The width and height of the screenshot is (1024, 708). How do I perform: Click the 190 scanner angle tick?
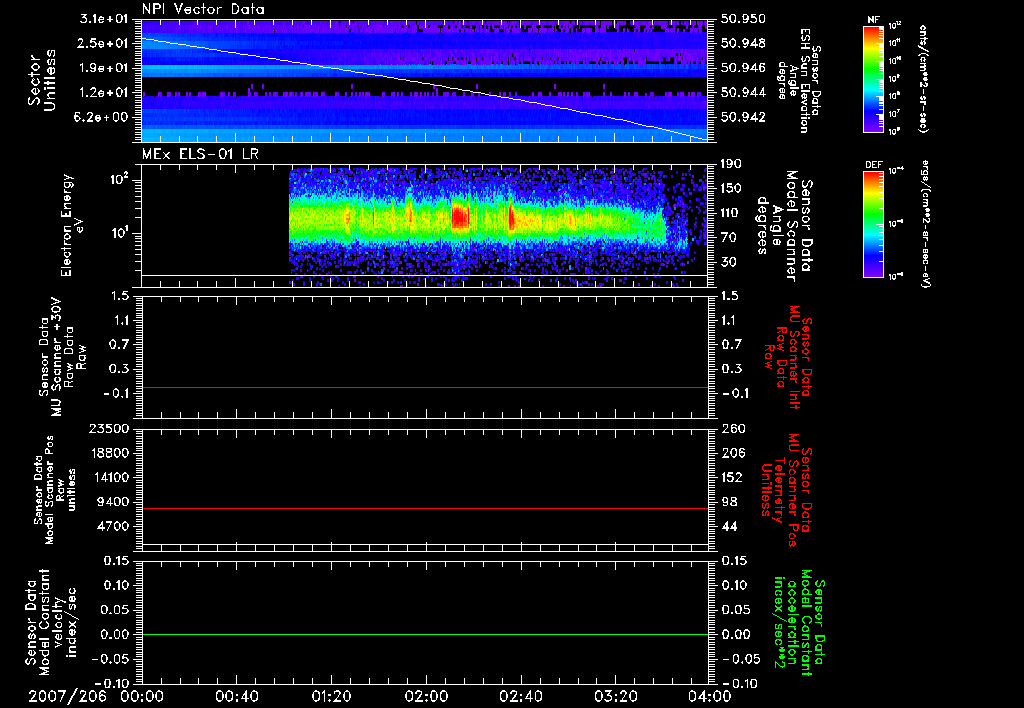tap(732, 164)
